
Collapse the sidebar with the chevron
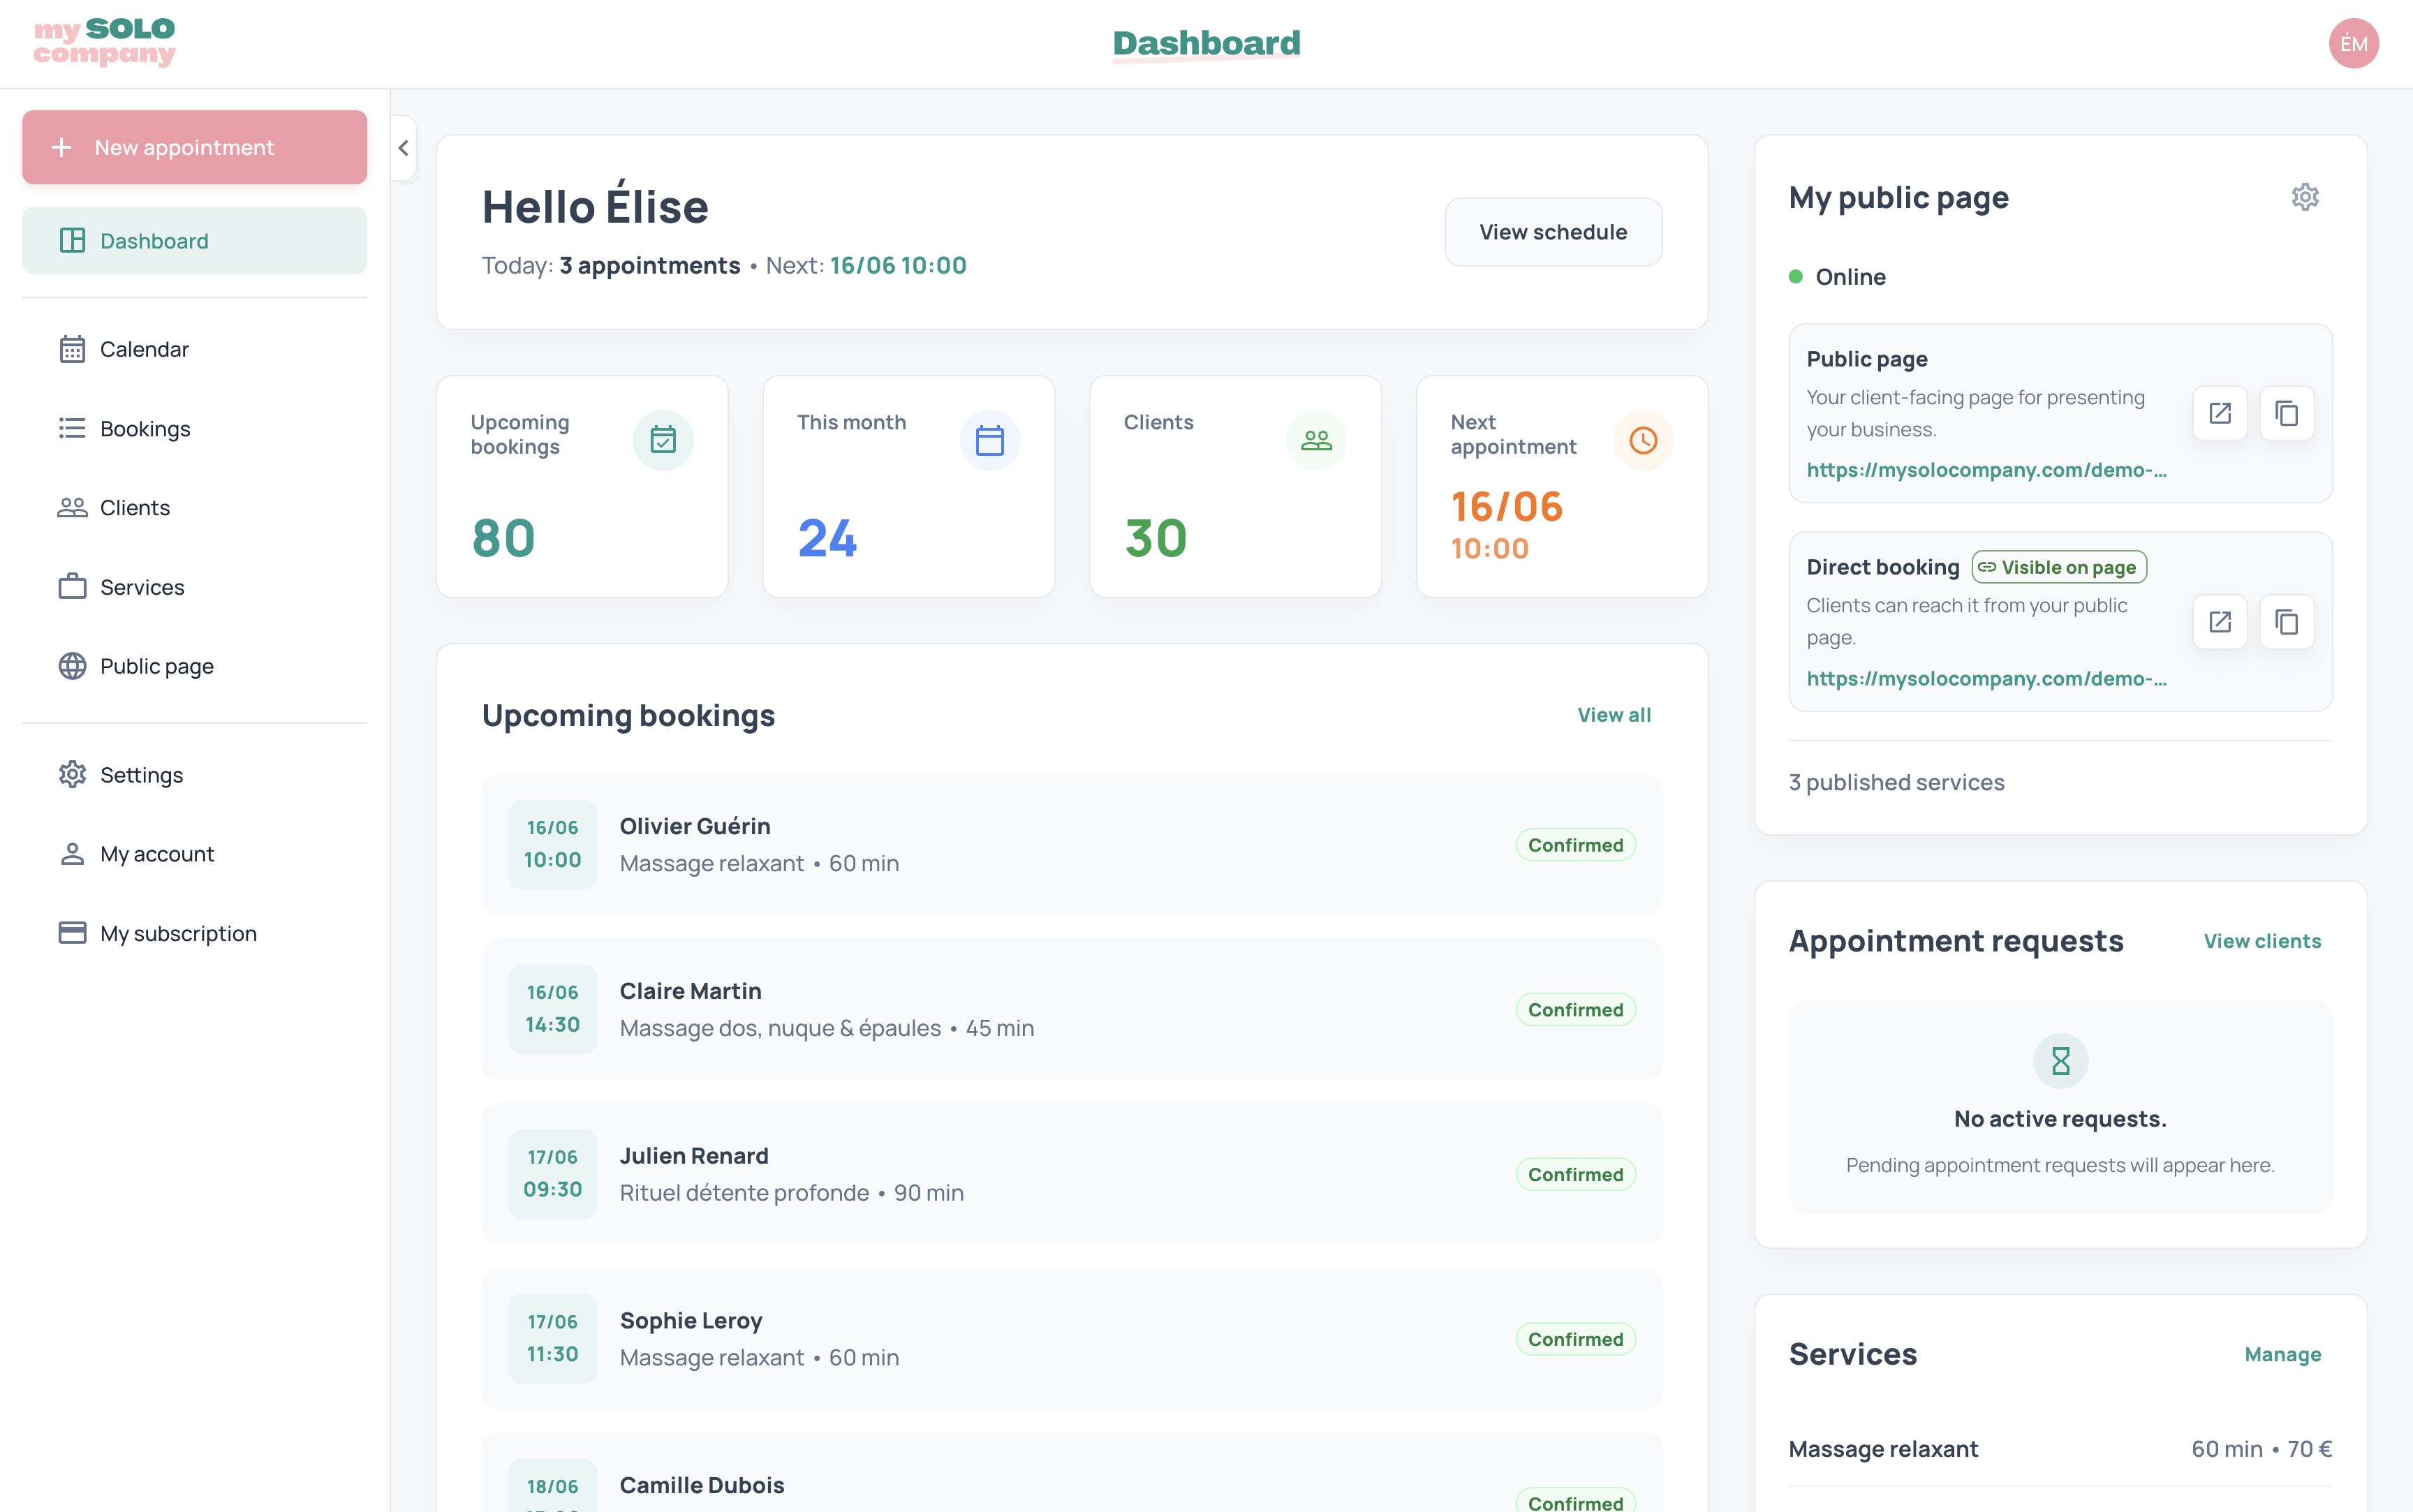pyautogui.click(x=404, y=148)
